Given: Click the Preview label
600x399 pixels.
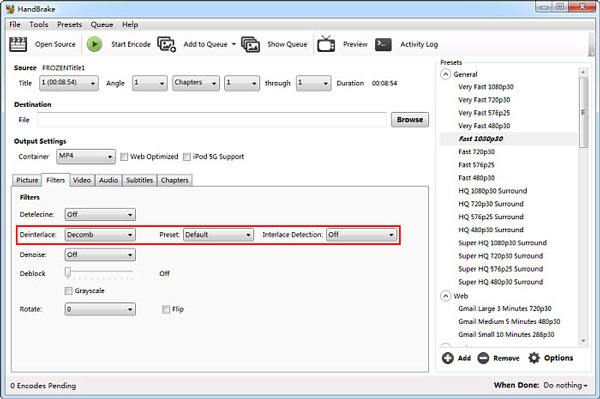Looking at the screenshot, I should pos(355,44).
